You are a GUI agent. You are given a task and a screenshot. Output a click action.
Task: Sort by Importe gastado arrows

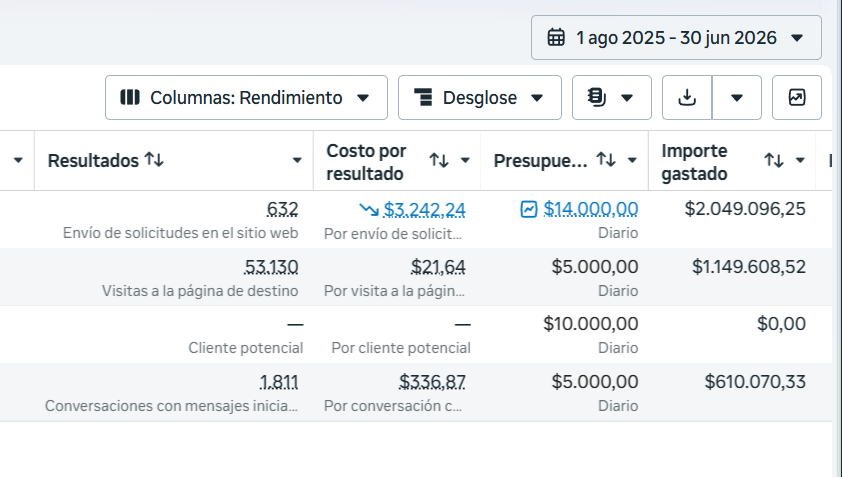coord(774,160)
